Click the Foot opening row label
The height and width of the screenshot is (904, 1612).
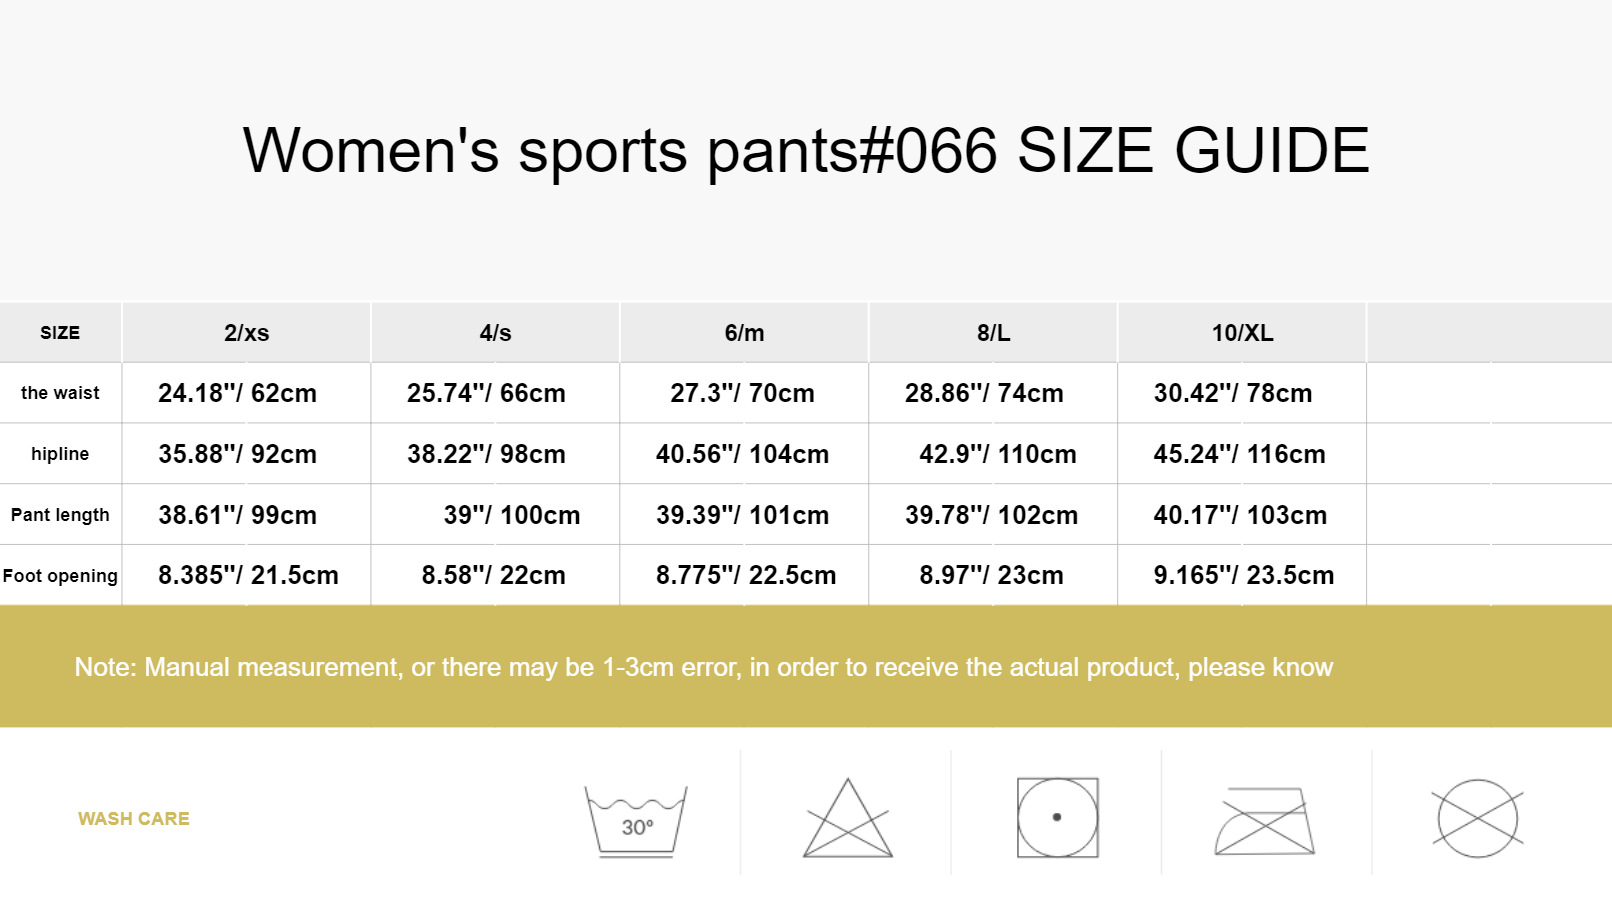[x=60, y=576]
